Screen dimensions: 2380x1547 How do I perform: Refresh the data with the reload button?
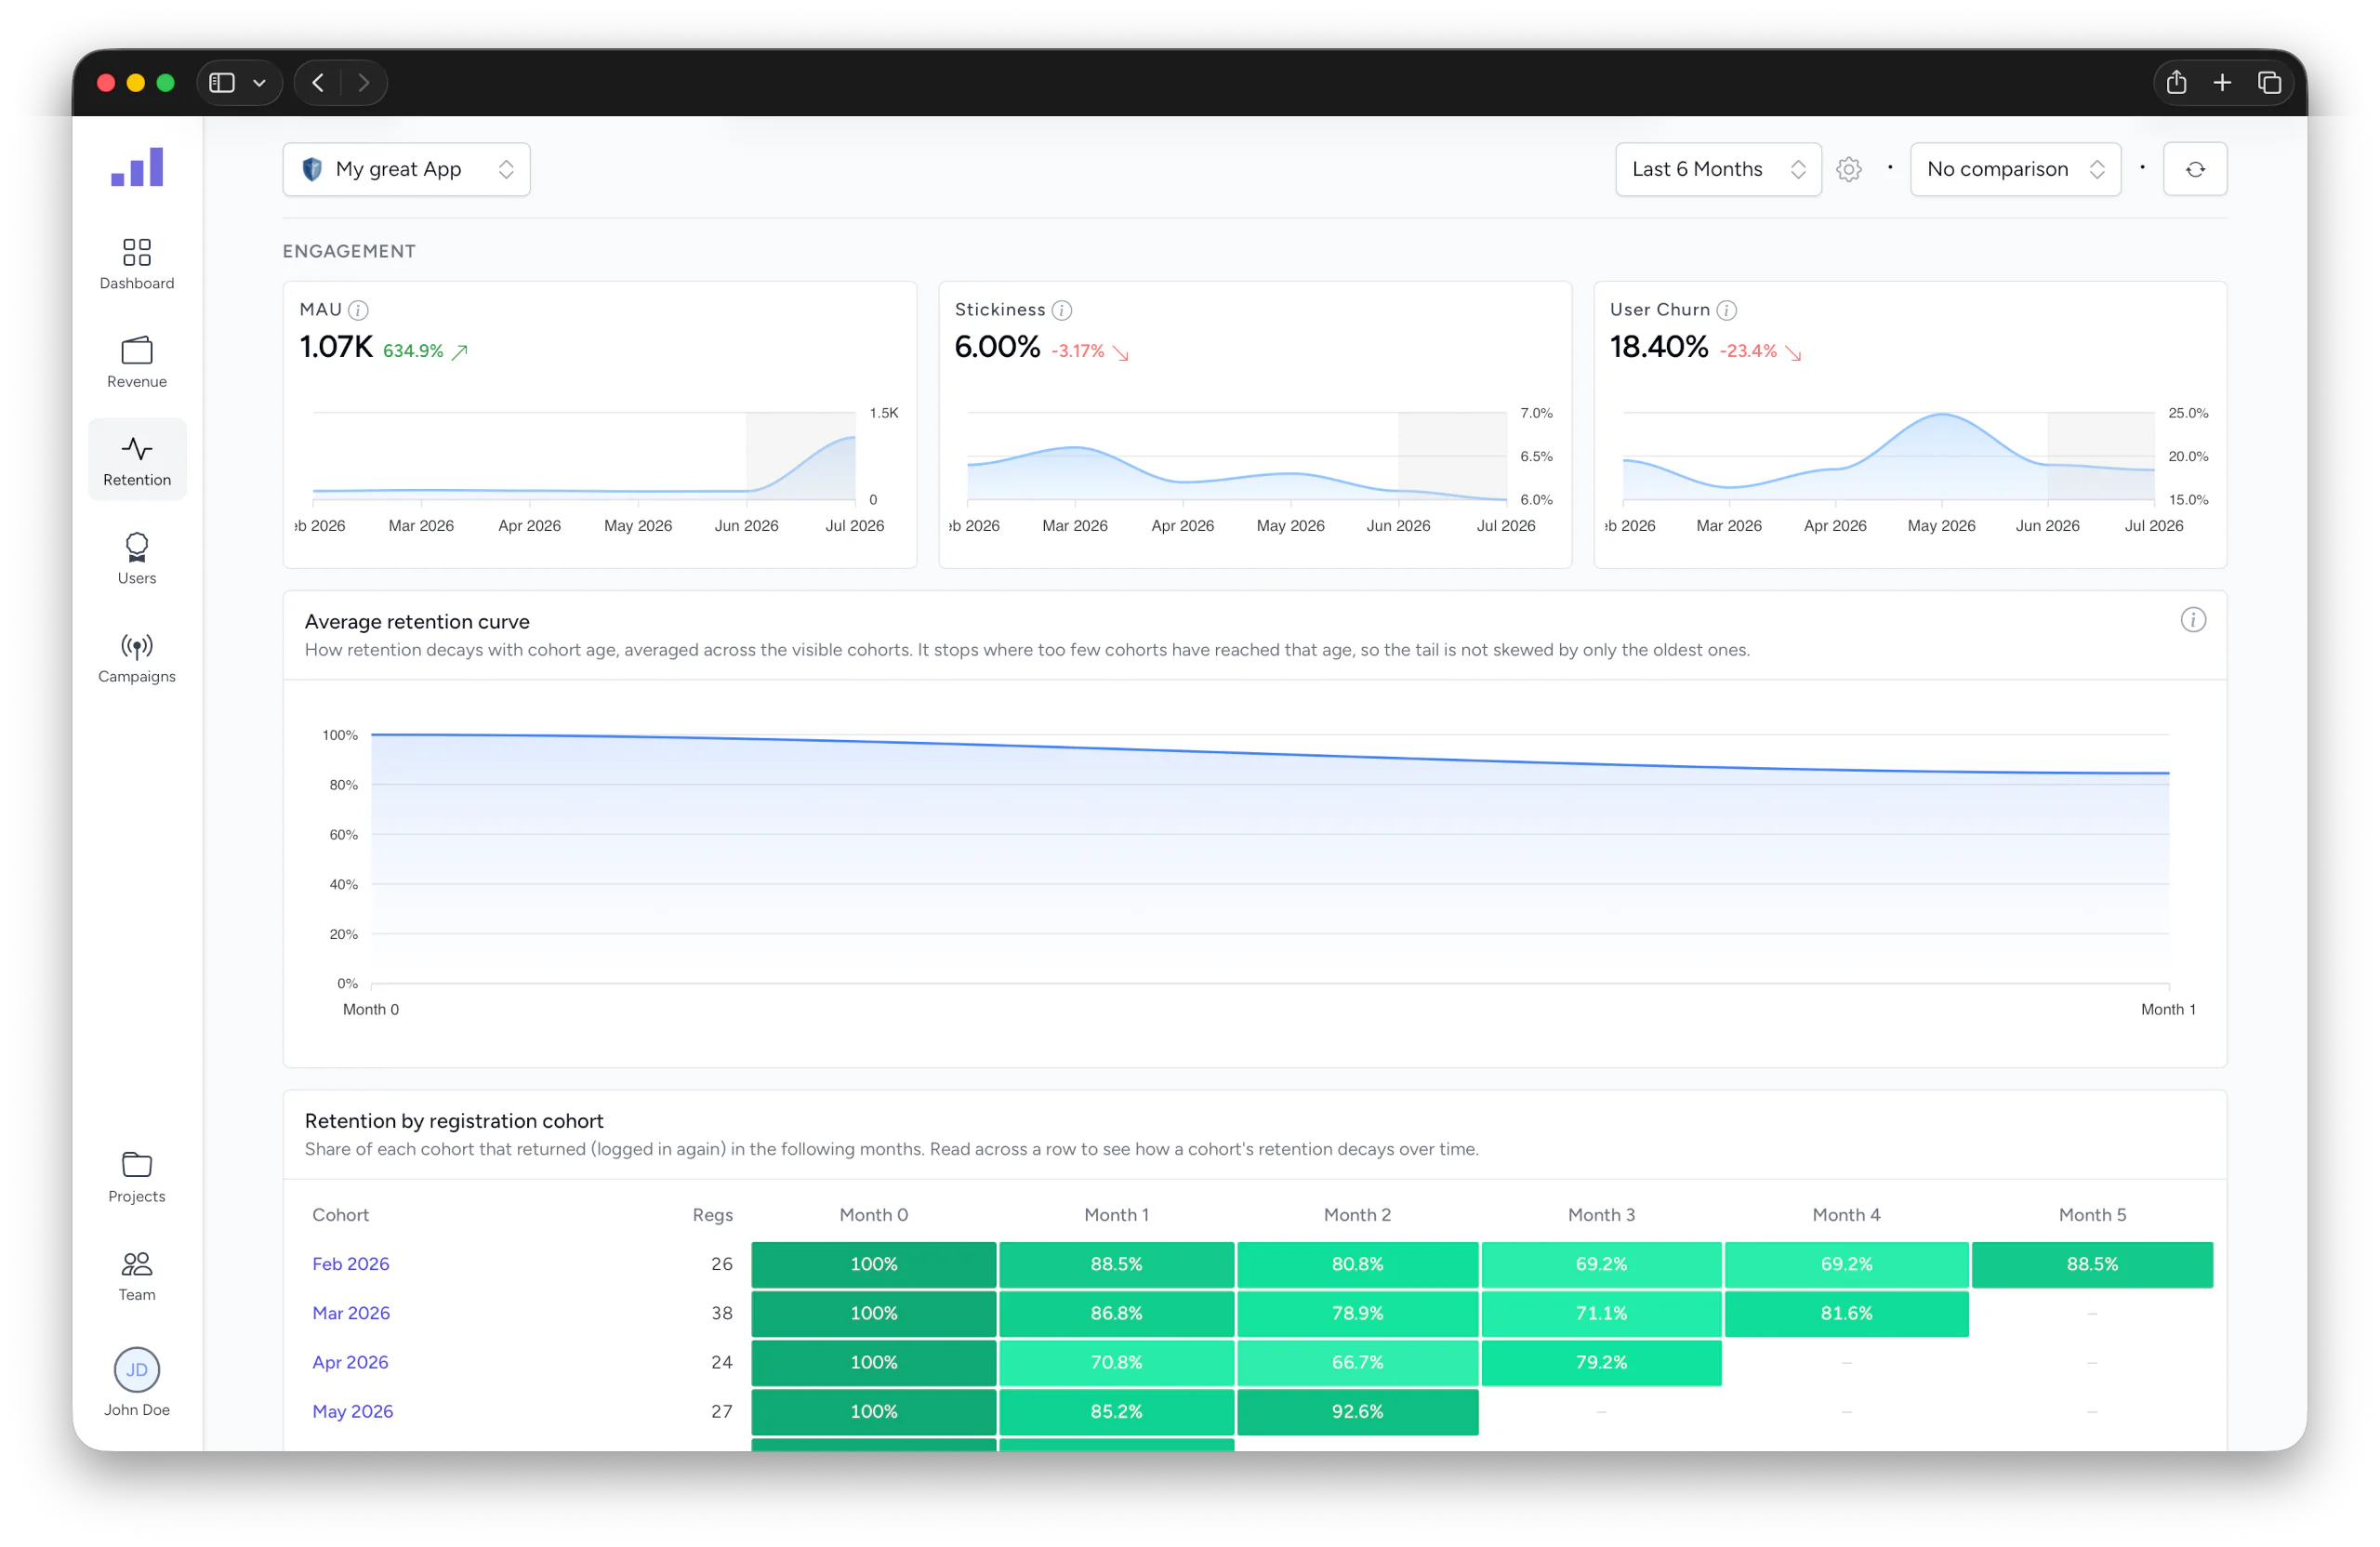[x=2195, y=169]
